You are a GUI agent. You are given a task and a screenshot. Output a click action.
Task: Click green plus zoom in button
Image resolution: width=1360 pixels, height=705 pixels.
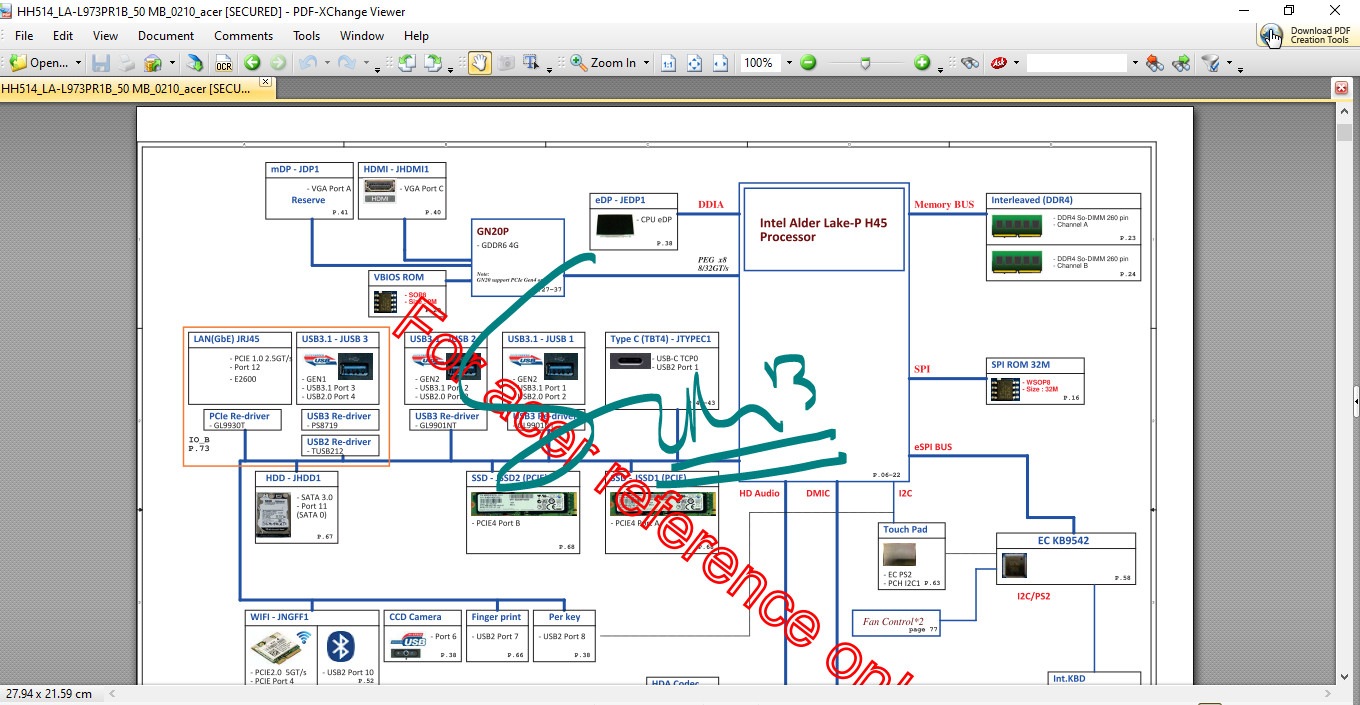922,63
